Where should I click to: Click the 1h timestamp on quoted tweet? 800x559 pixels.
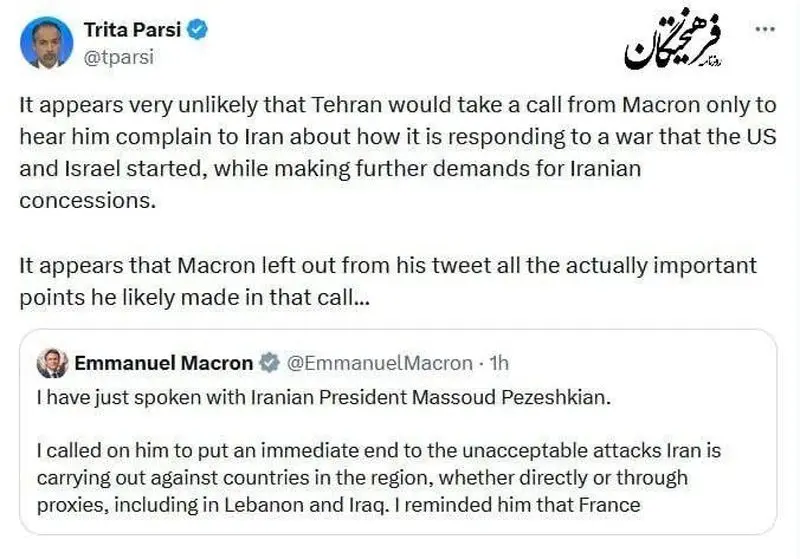[x=498, y=362]
